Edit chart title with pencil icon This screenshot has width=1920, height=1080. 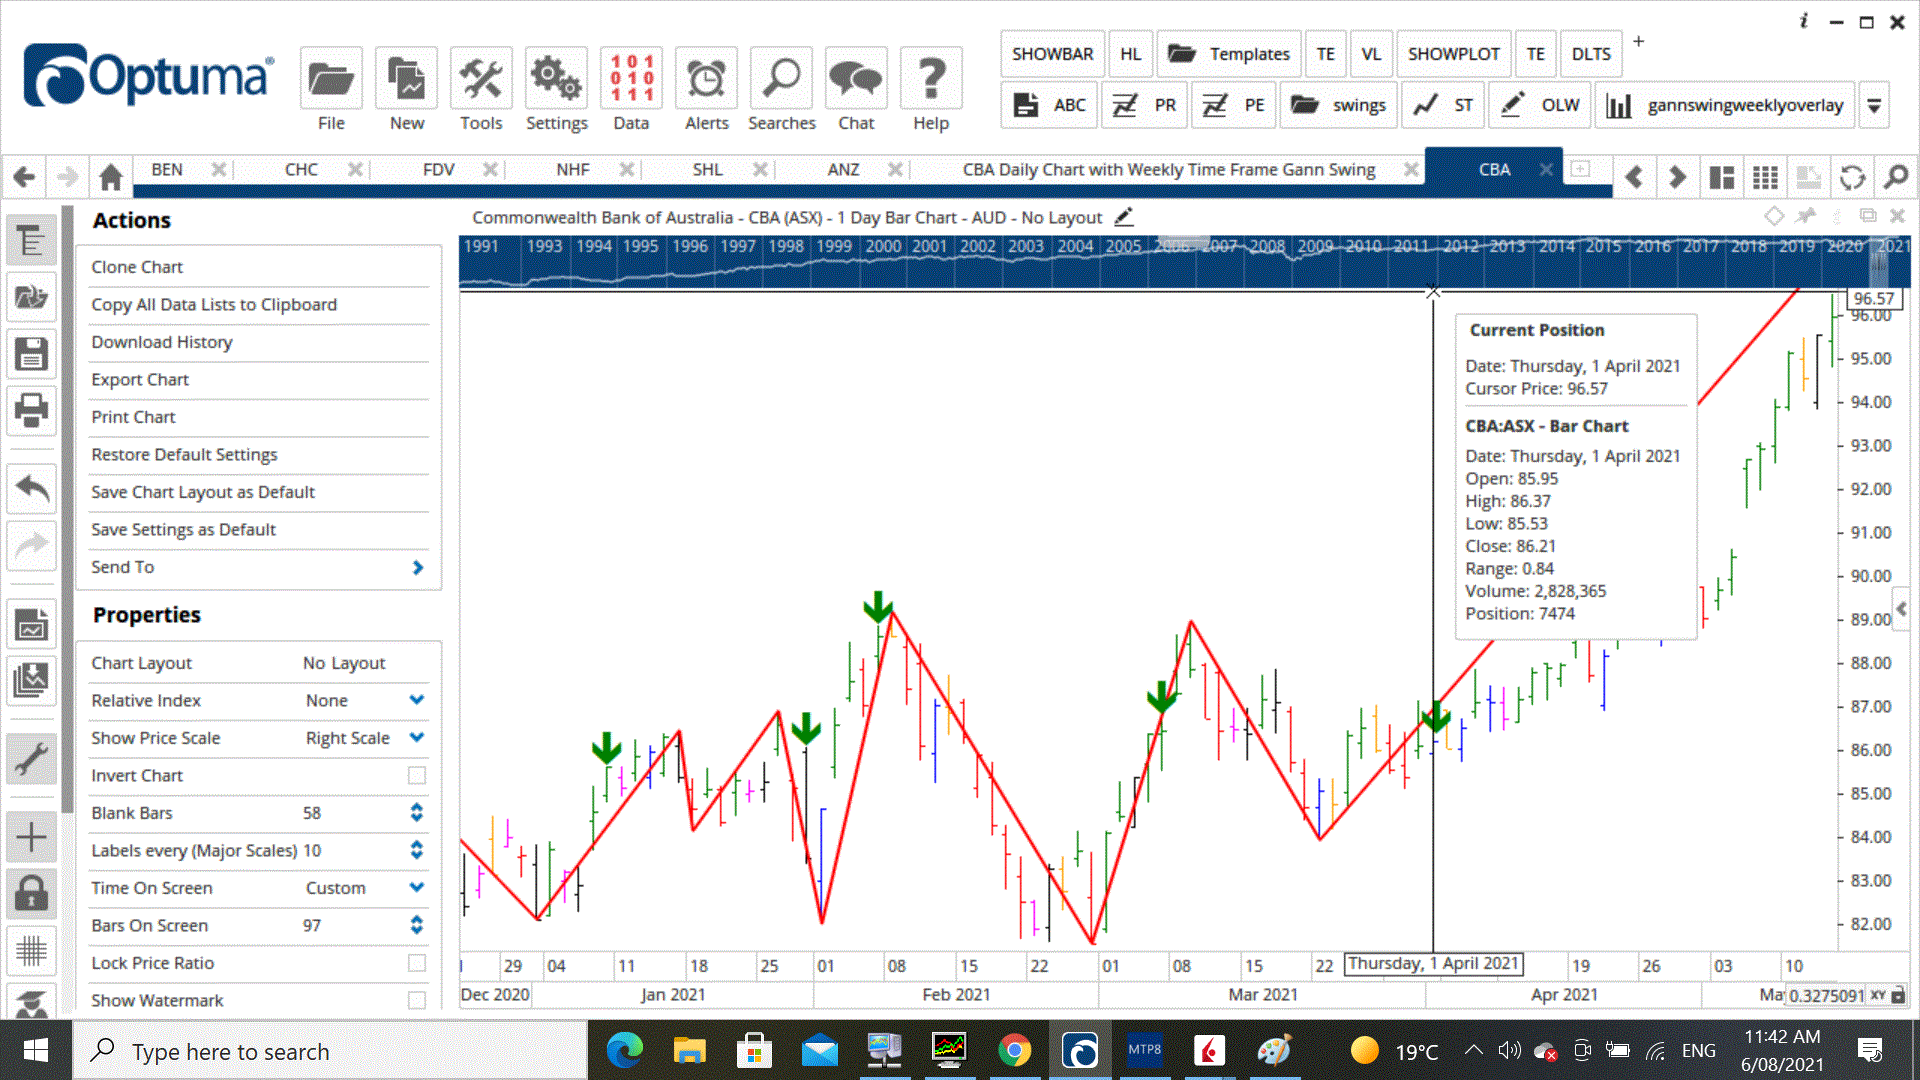coord(1124,217)
